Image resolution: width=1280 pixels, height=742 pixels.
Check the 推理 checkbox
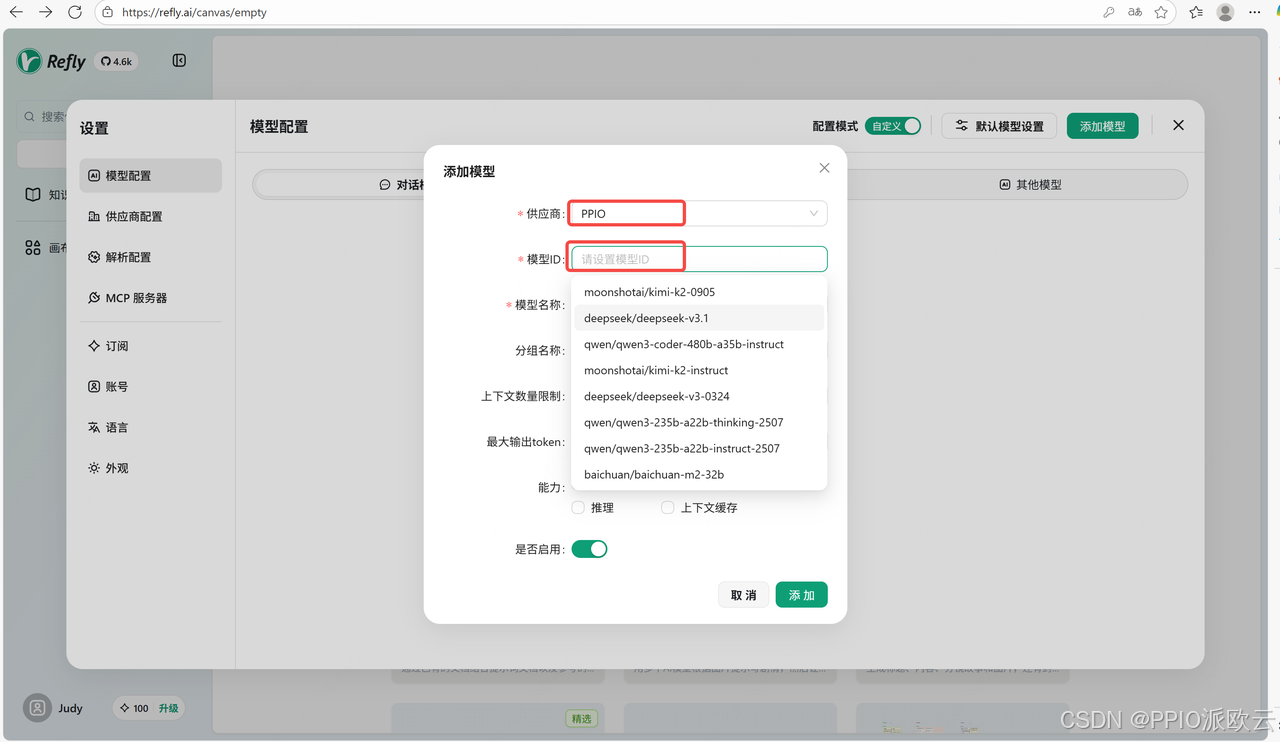click(x=578, y=508)
